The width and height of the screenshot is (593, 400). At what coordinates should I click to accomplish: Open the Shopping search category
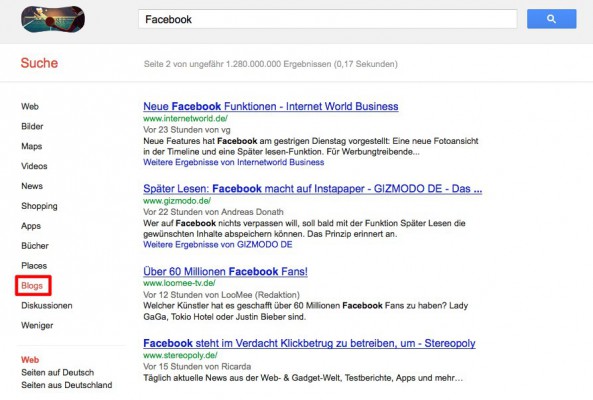(39, 206)
